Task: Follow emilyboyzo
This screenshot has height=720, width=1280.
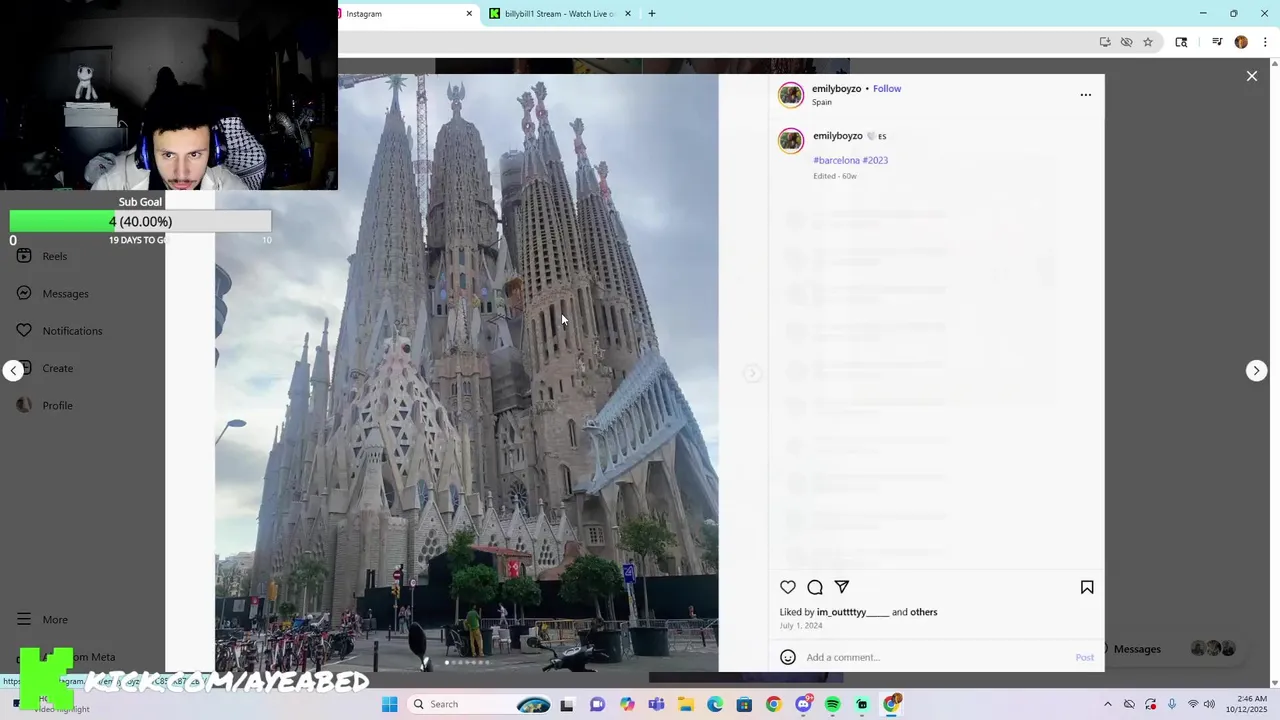Action: 887,88
